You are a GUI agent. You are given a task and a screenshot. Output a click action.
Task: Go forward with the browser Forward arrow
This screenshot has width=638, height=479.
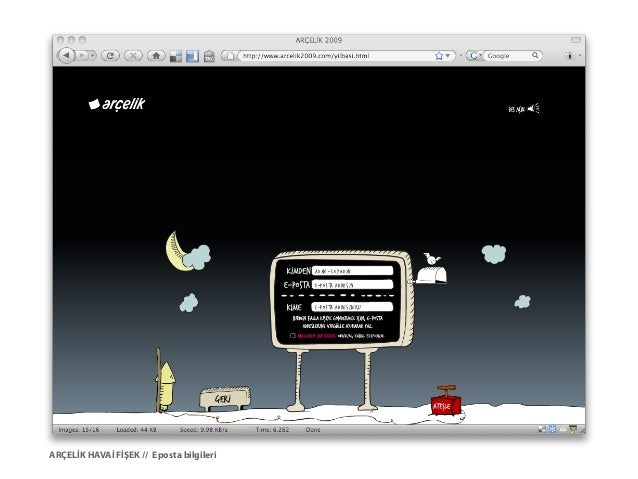tap(82, 55)
